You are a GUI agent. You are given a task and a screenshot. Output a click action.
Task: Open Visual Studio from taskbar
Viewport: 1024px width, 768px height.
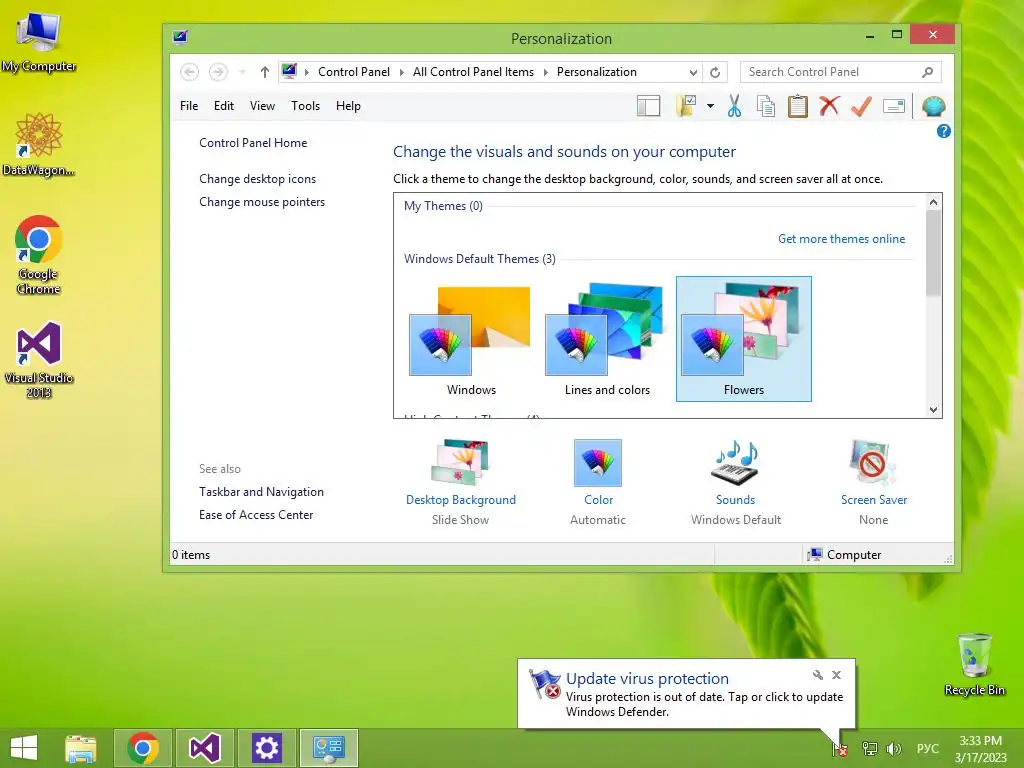pos(204,748)
